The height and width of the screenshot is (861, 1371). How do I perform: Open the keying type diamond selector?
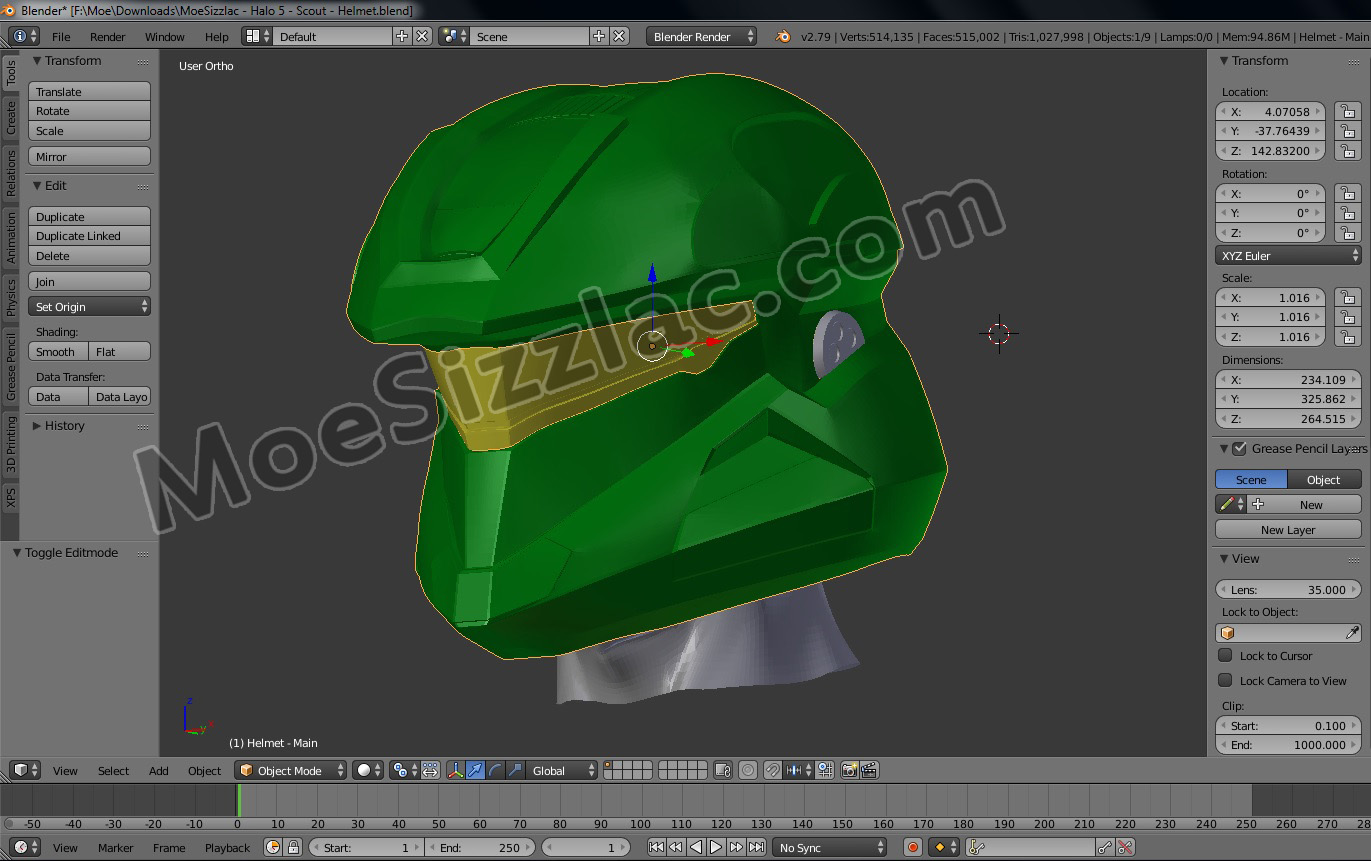(944, 847)
